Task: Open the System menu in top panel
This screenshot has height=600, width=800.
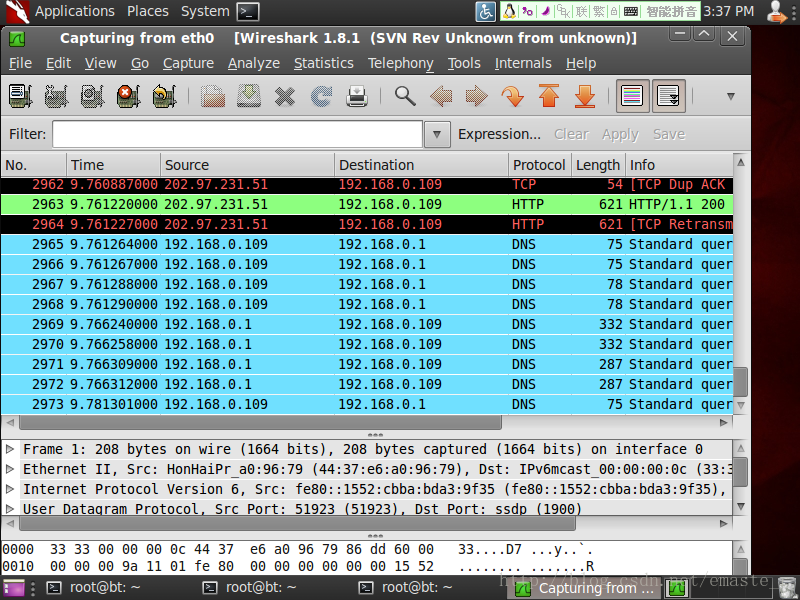Action: click(205, 11)
